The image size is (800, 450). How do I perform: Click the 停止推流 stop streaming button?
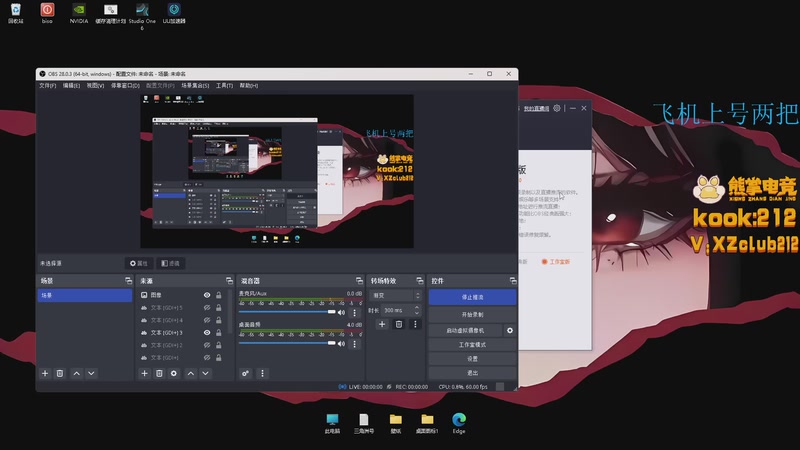[x=472, y=297]
